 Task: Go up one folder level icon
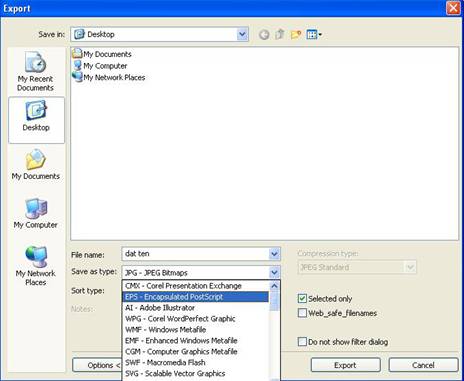[x=280, y=34]
